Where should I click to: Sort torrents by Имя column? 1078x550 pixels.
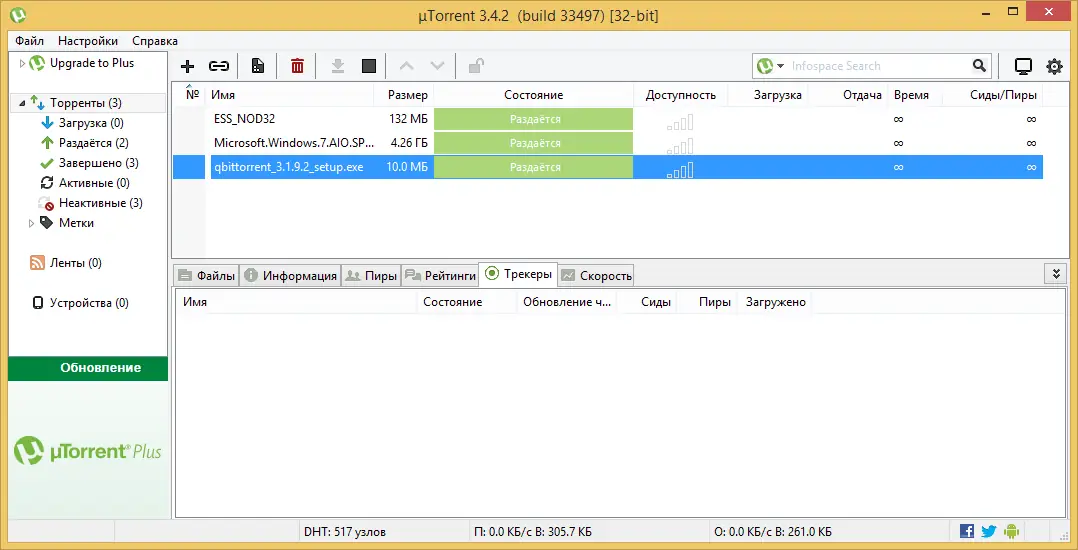[289, 95]
